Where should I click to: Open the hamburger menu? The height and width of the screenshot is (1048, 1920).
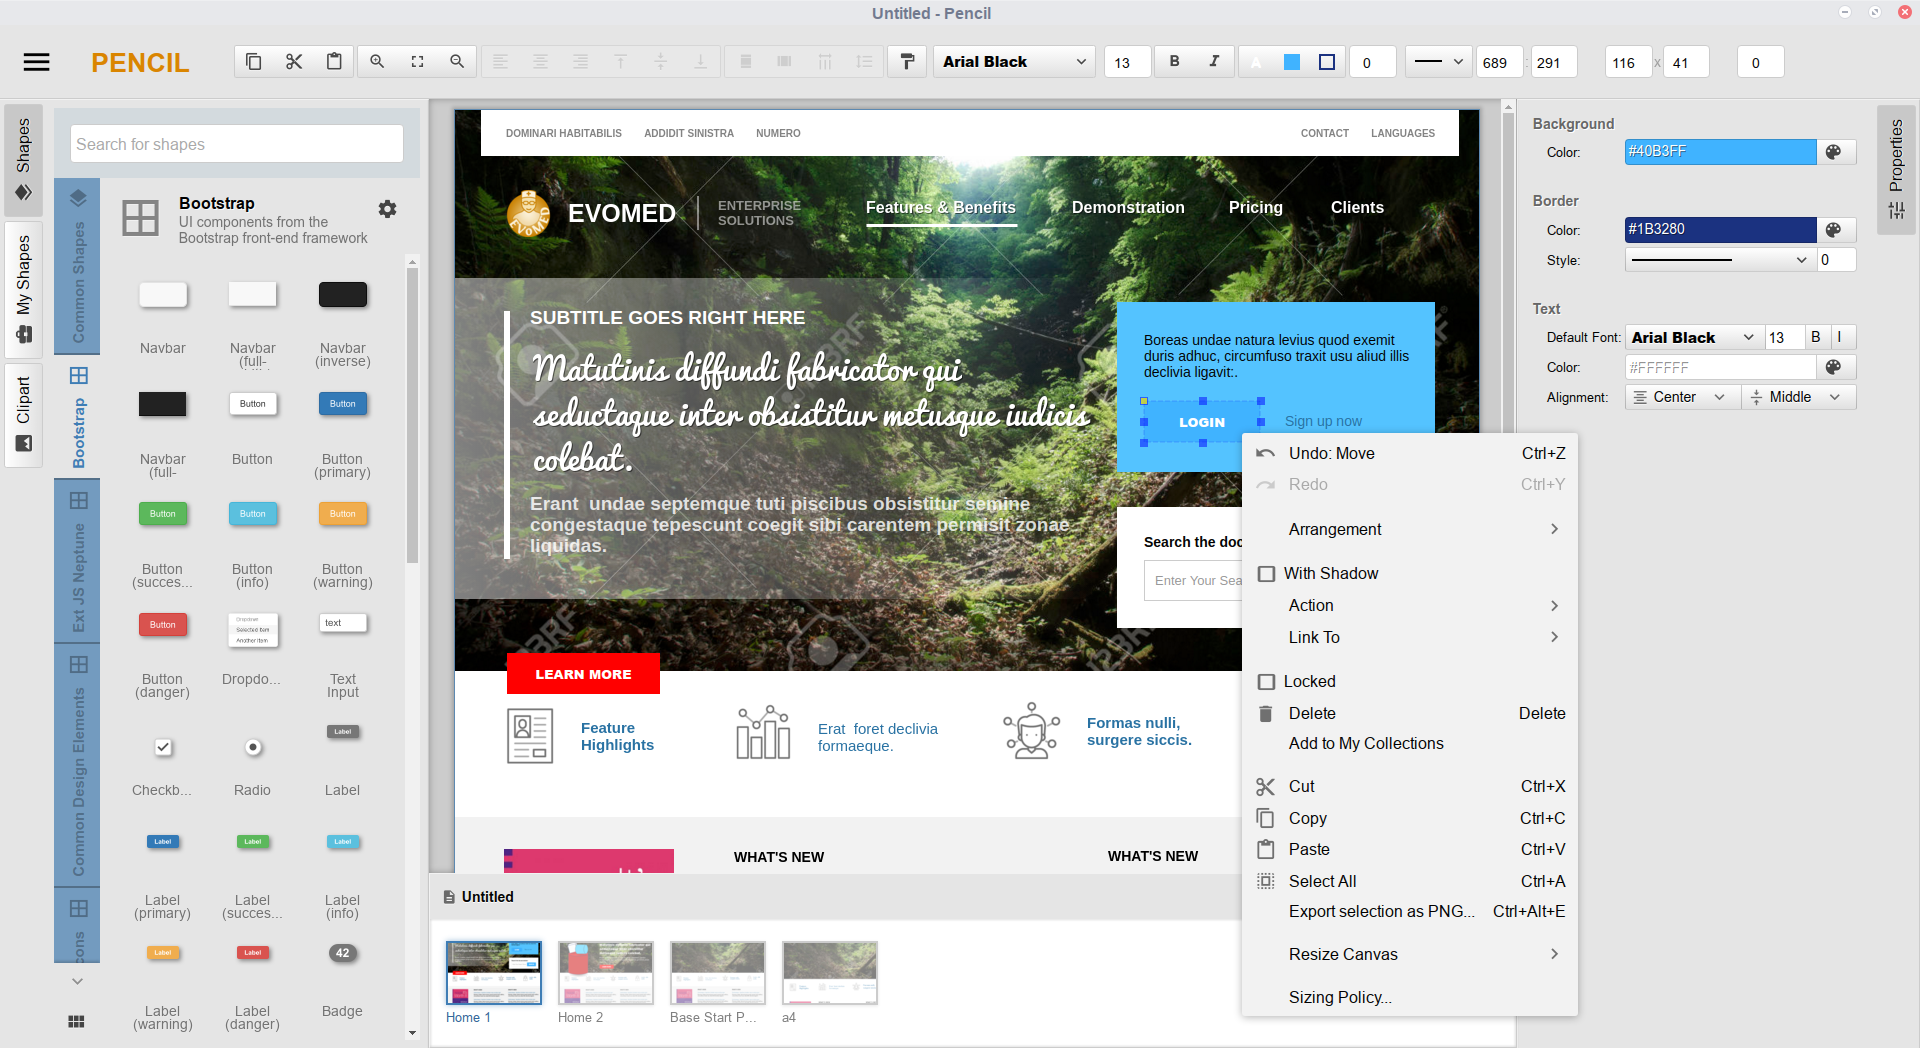[x=36, y=61]
